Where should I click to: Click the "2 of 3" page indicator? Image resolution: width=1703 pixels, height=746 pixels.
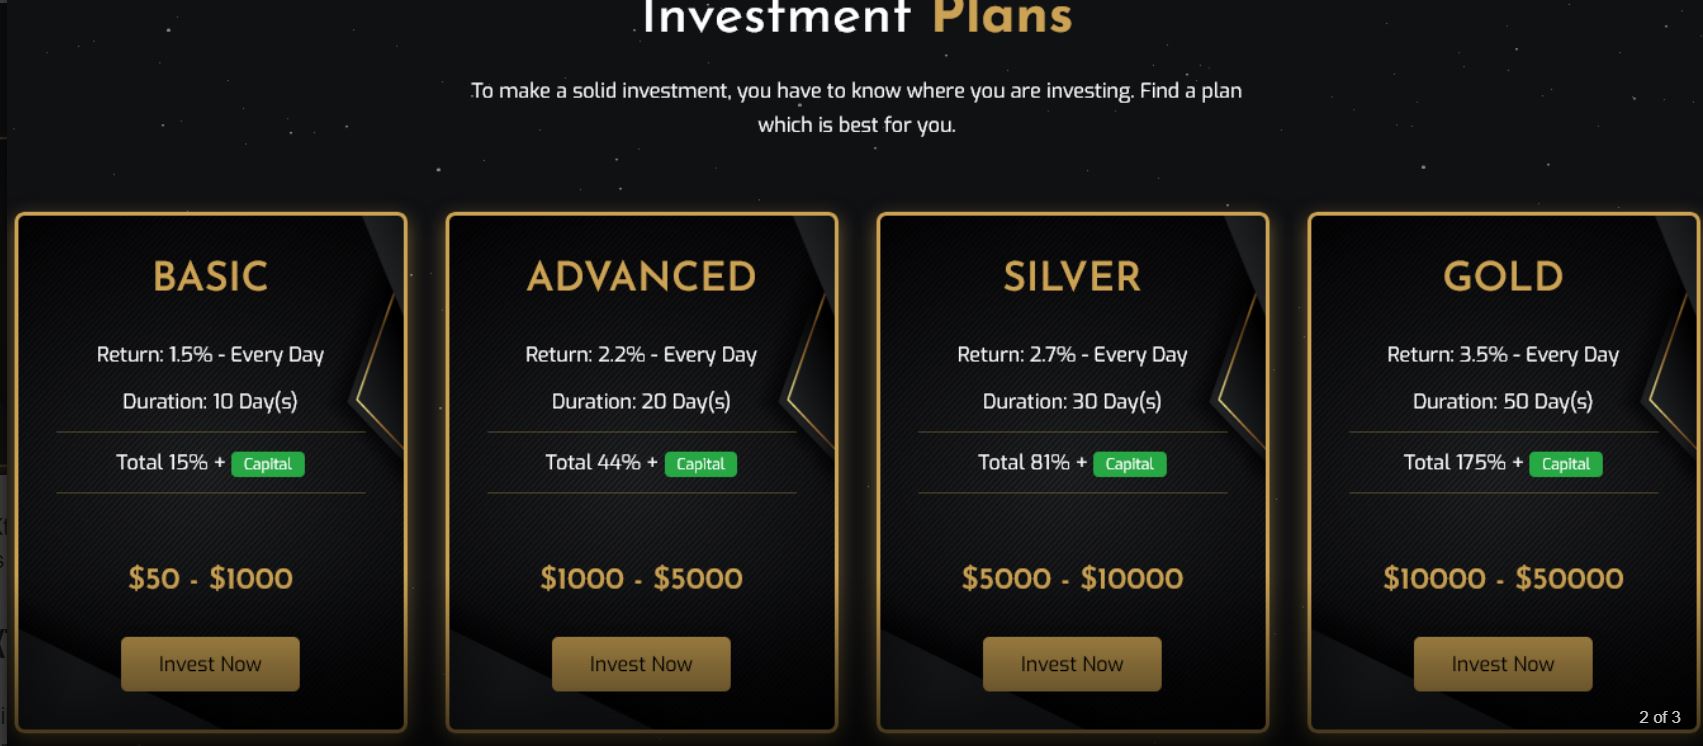(x=1659, y=717)
